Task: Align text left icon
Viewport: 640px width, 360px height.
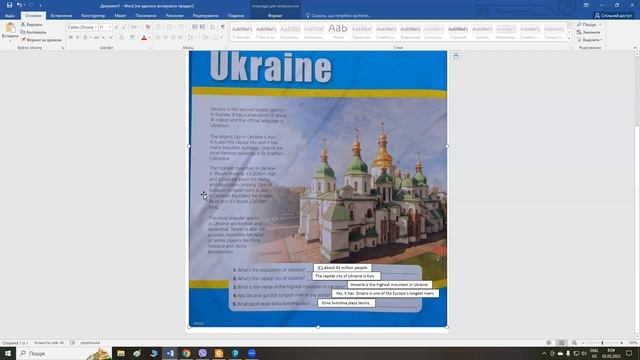Action: 158,38
